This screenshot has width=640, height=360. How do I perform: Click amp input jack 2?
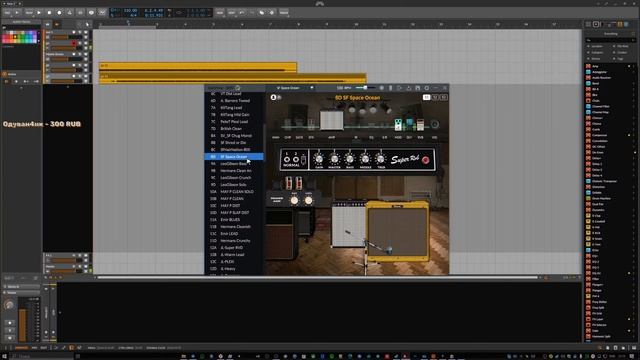(296, 160)
